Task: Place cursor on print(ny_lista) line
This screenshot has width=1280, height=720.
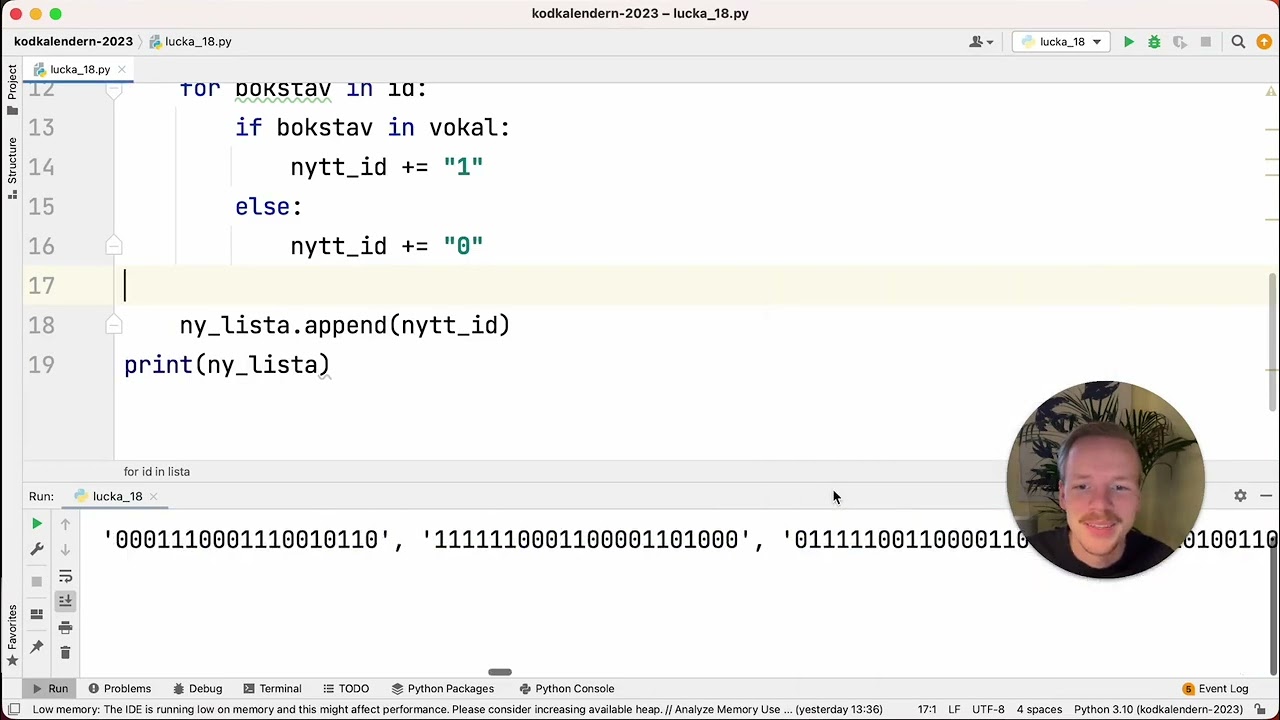Action: click(227, 365)
